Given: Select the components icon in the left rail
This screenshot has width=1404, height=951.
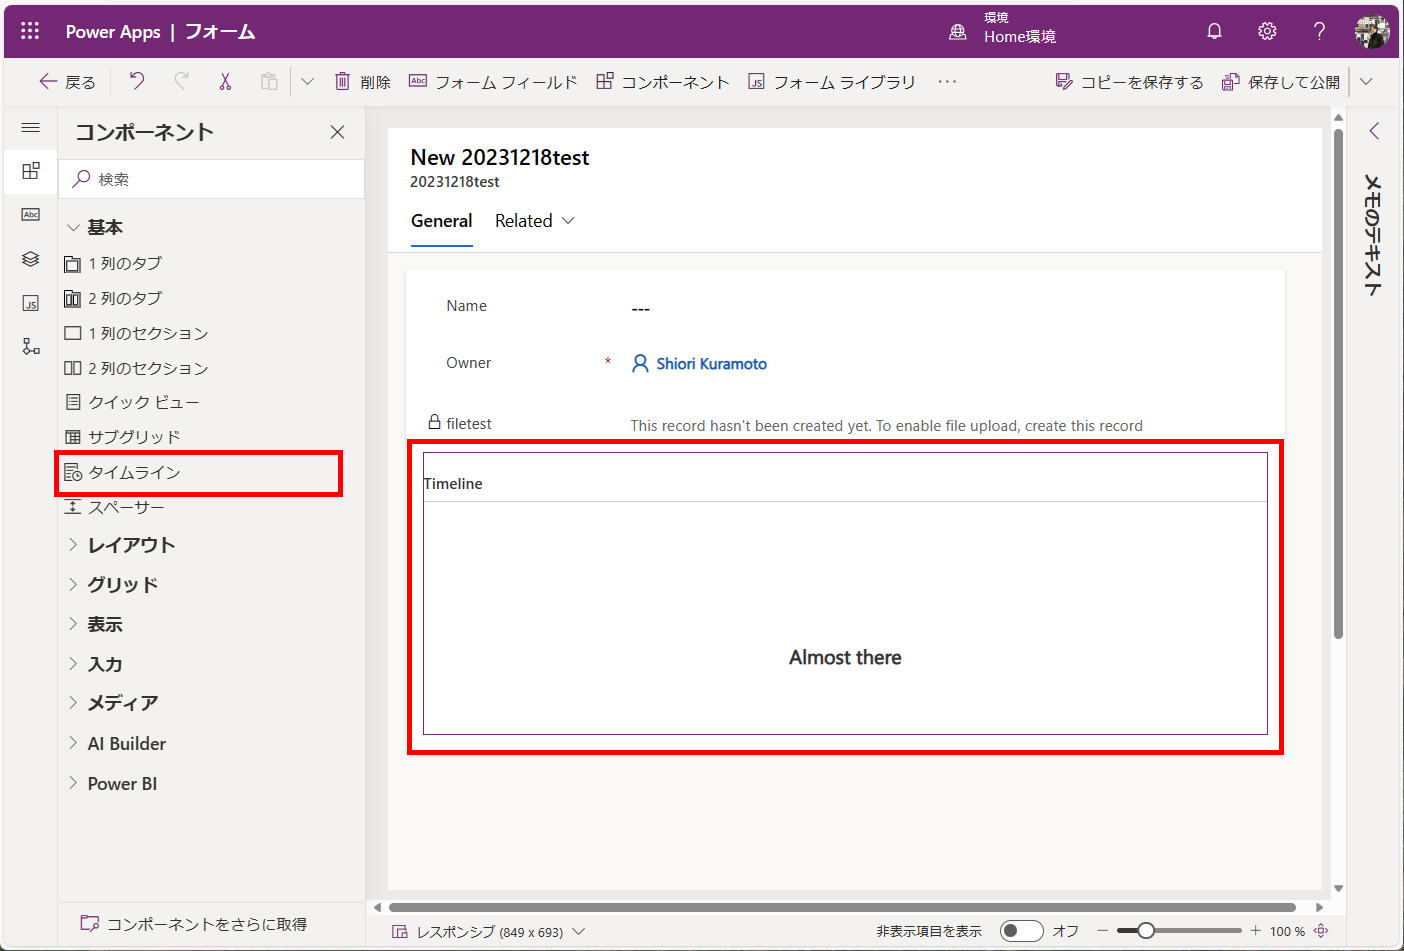Looking at the screenshot, I should pos(31,171).
